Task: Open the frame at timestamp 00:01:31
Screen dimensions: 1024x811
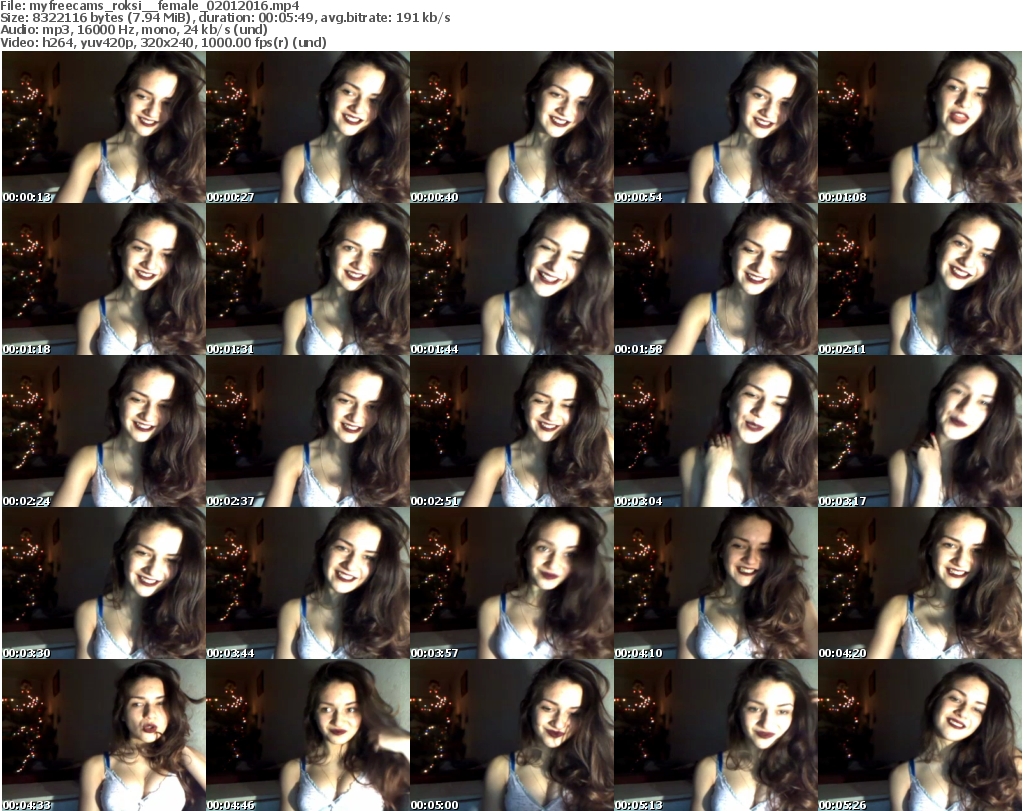Action: tap(308, 279)
